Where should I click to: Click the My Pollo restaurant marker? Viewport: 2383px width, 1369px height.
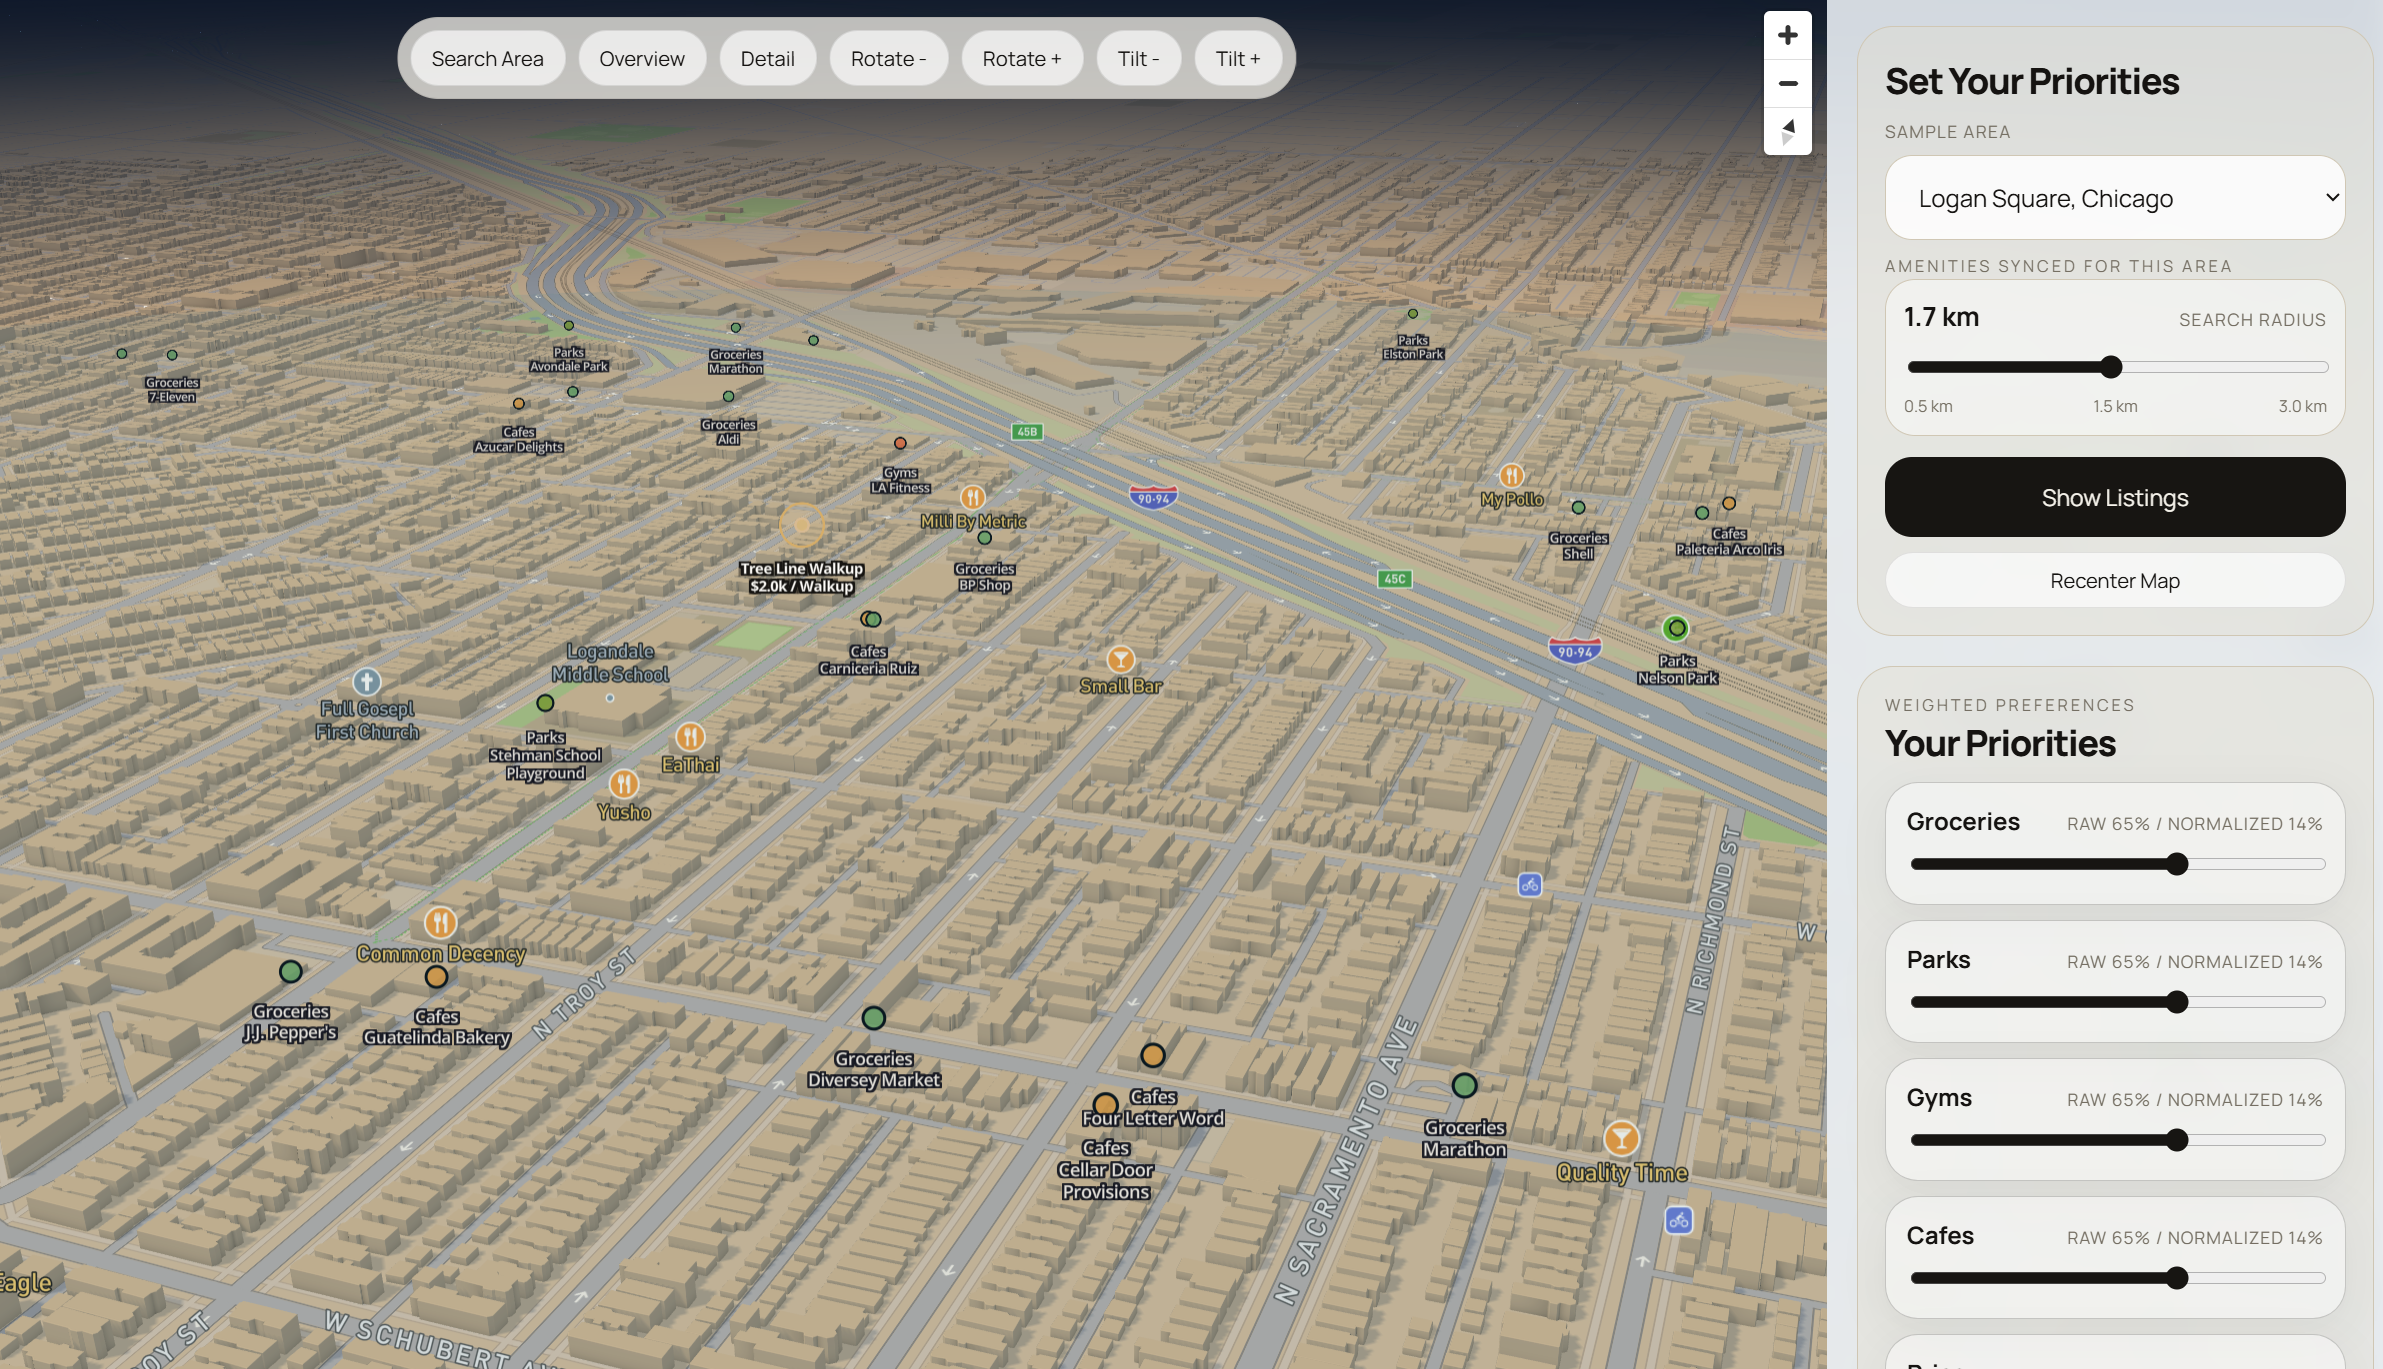tap(1511, 475)
